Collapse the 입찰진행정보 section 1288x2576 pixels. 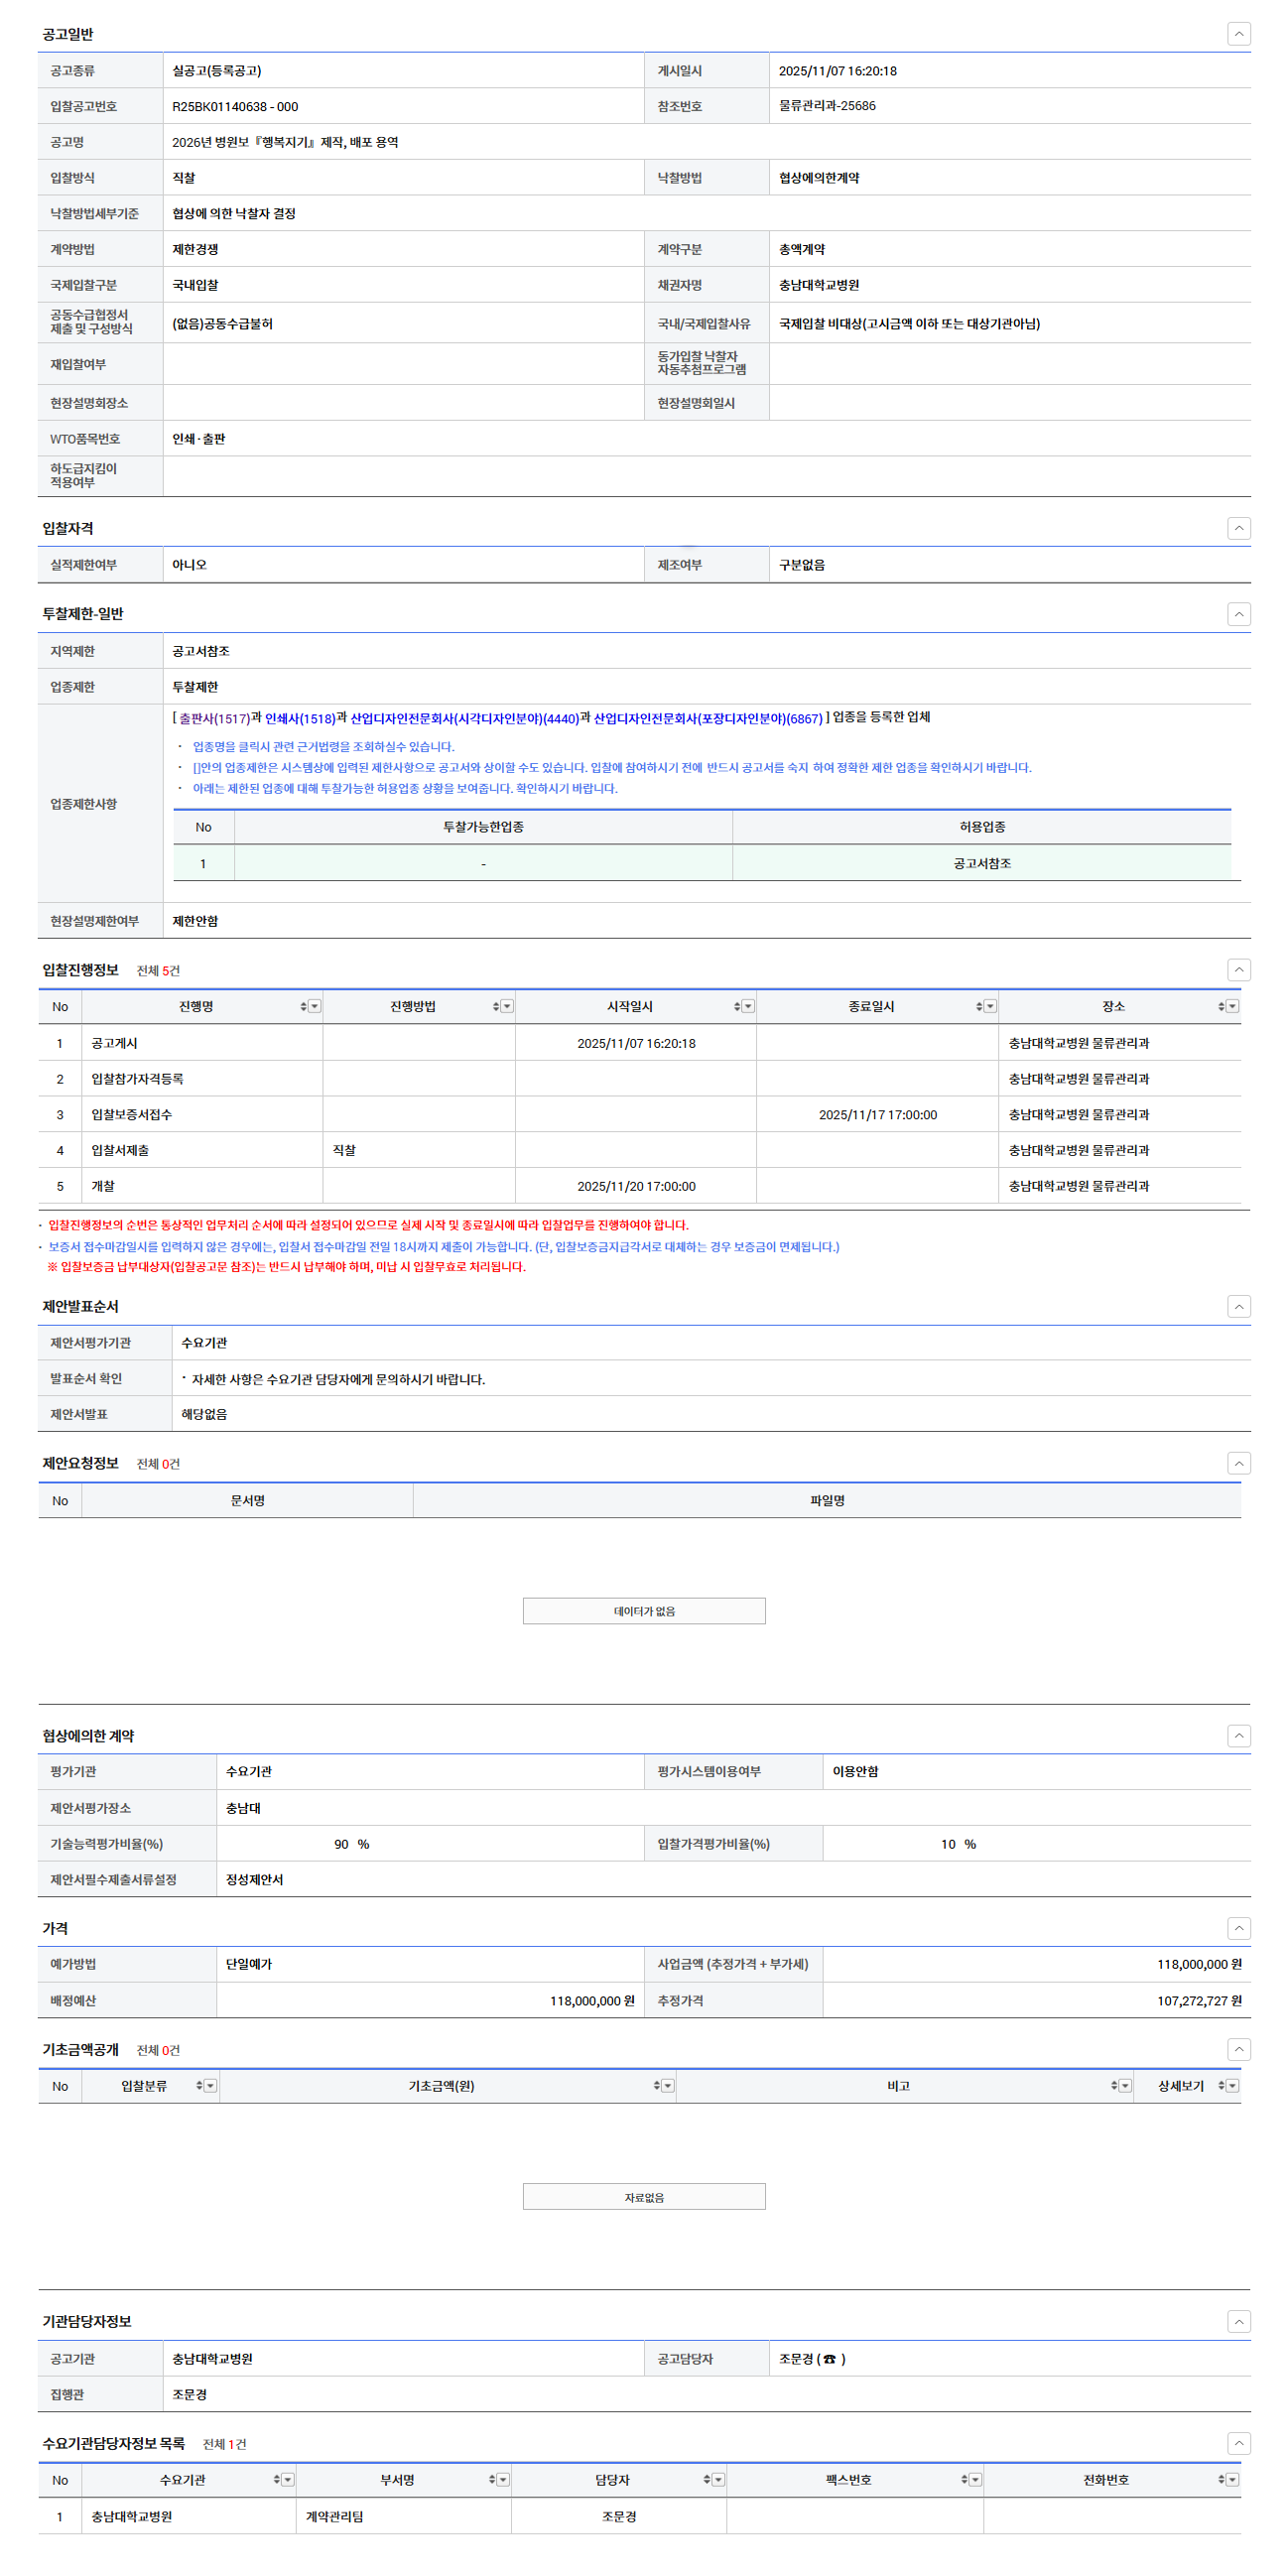[1238, 970]
